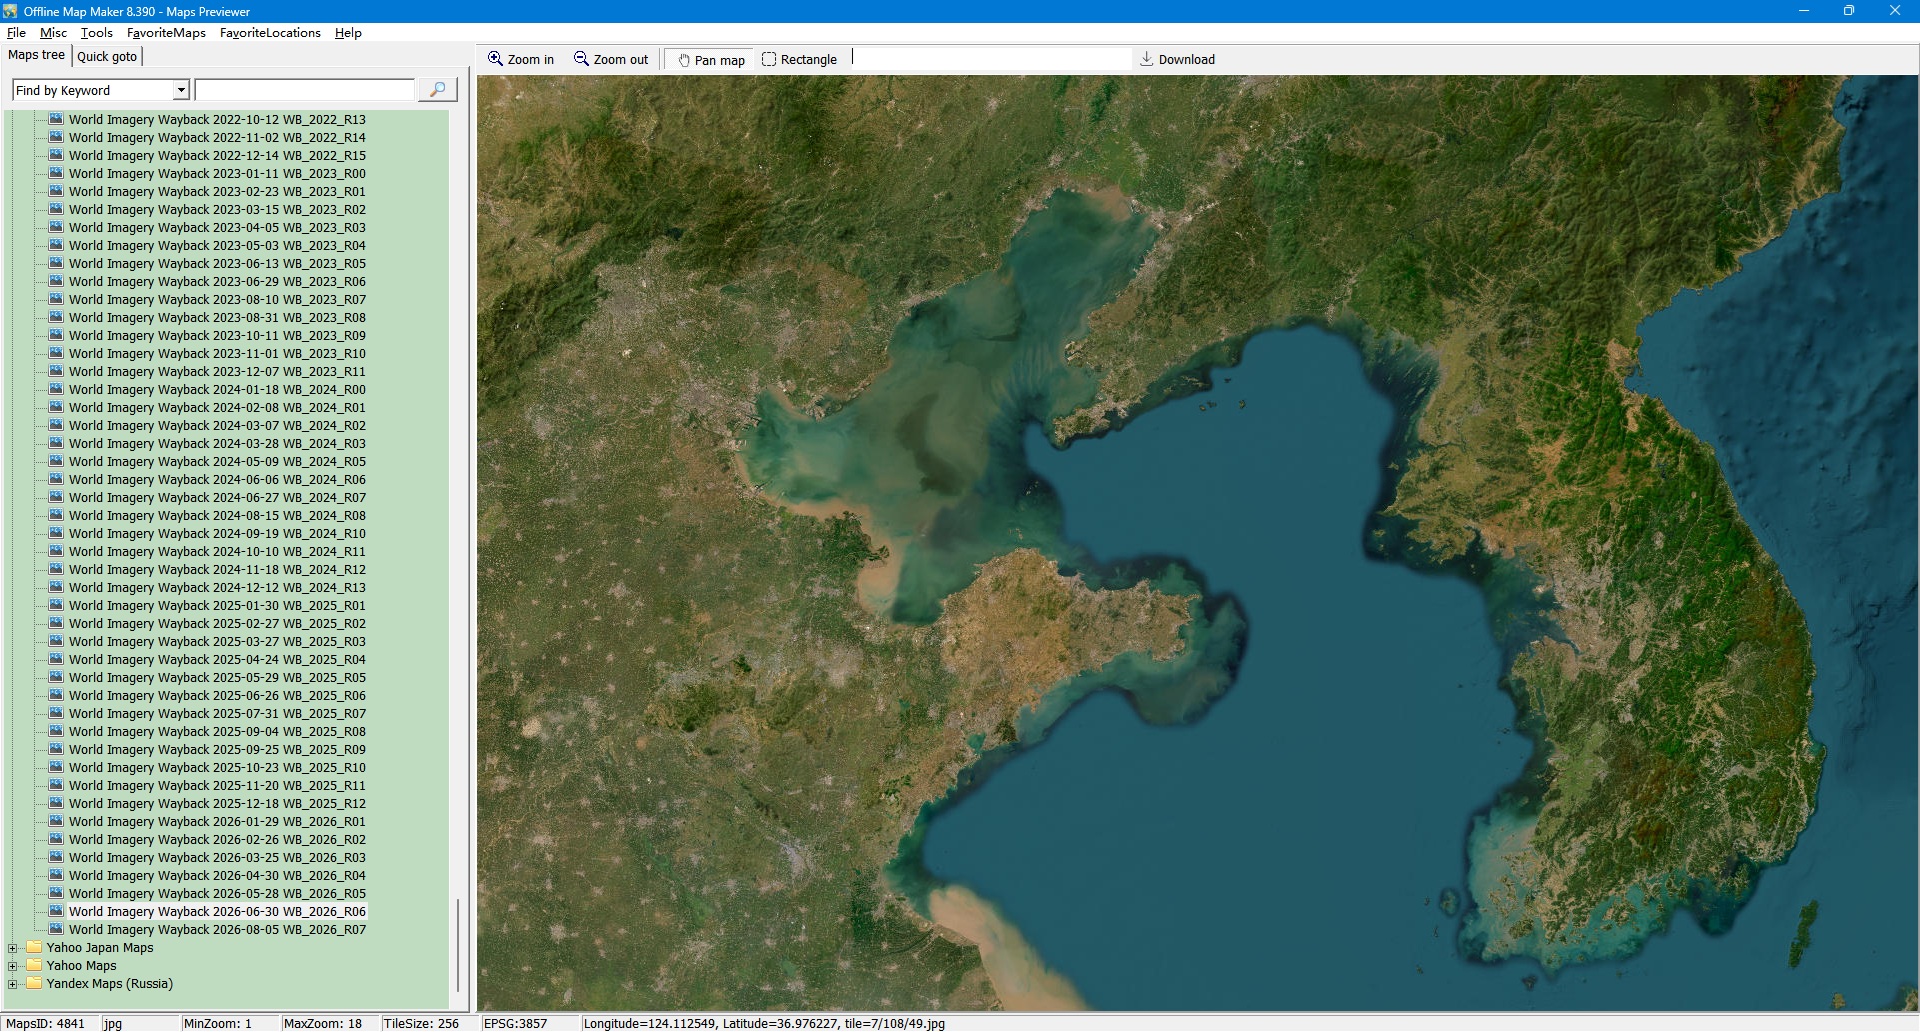
Task: Select World Imagery Wayback 2023-02-23 WB_2023_R01
Action: (x=217, y=191)
